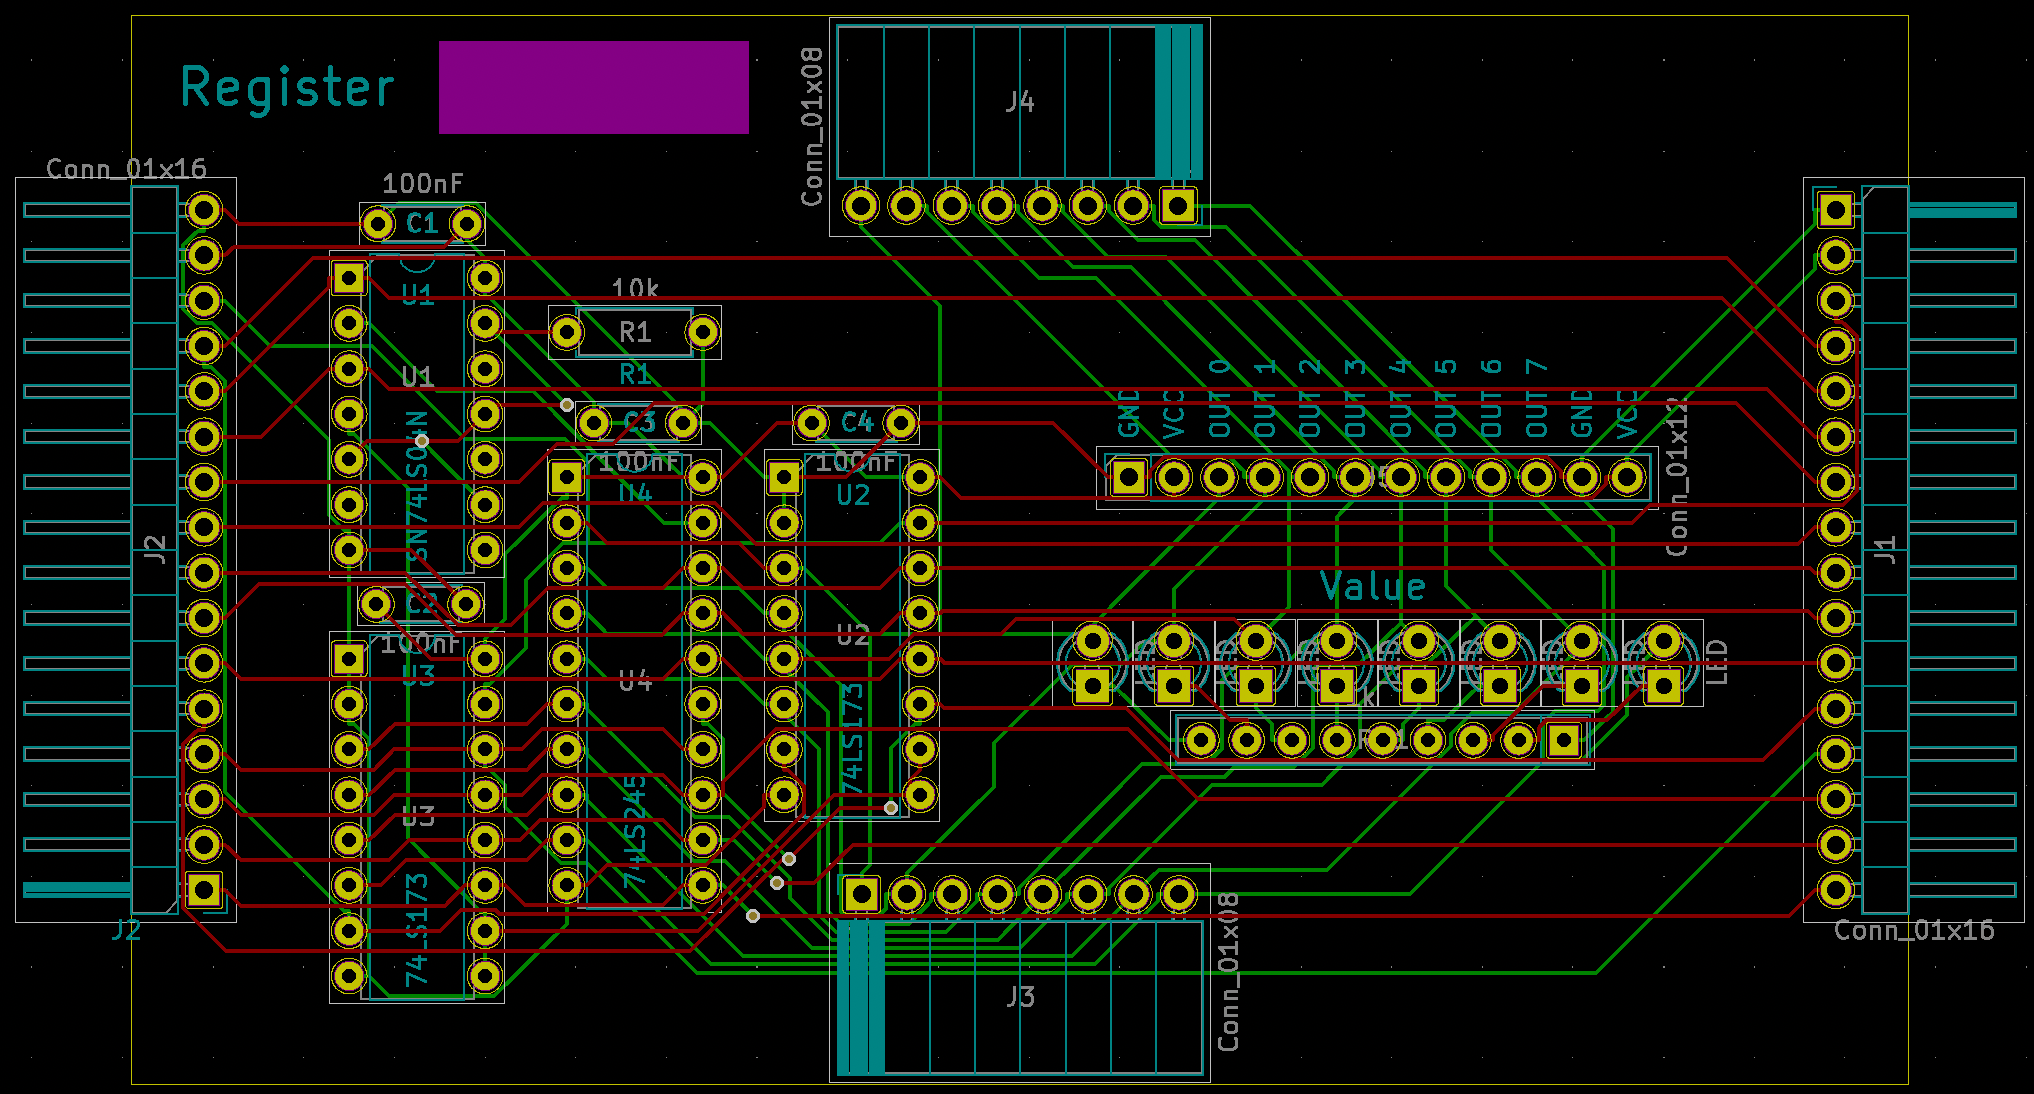Image resolution: width=2034 pixels, height=1094 pixels.
Task: Select the right pad of resistor R1
Action: [703, 332]
